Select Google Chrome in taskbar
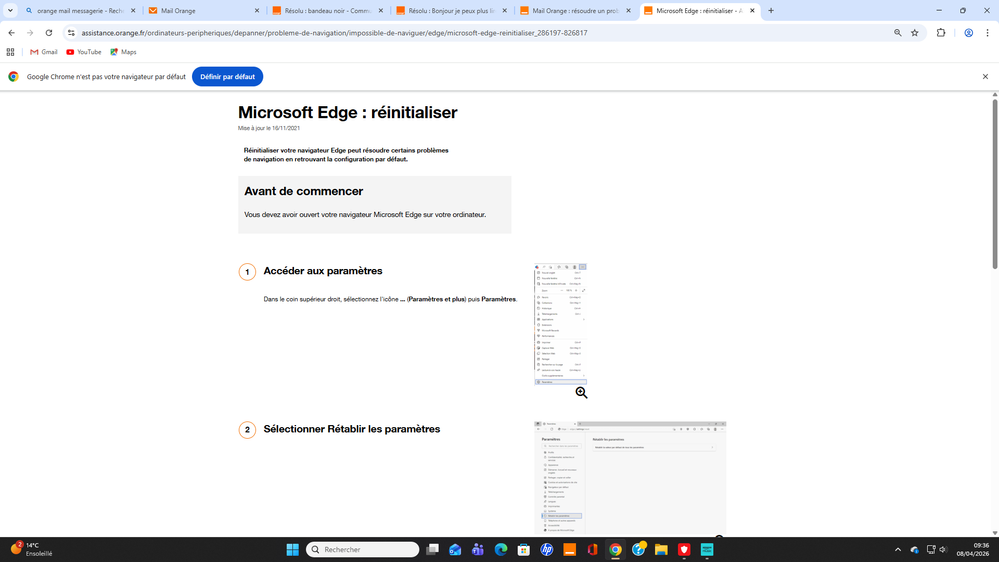Screen dimensions: 999x562 click(615, 549)
